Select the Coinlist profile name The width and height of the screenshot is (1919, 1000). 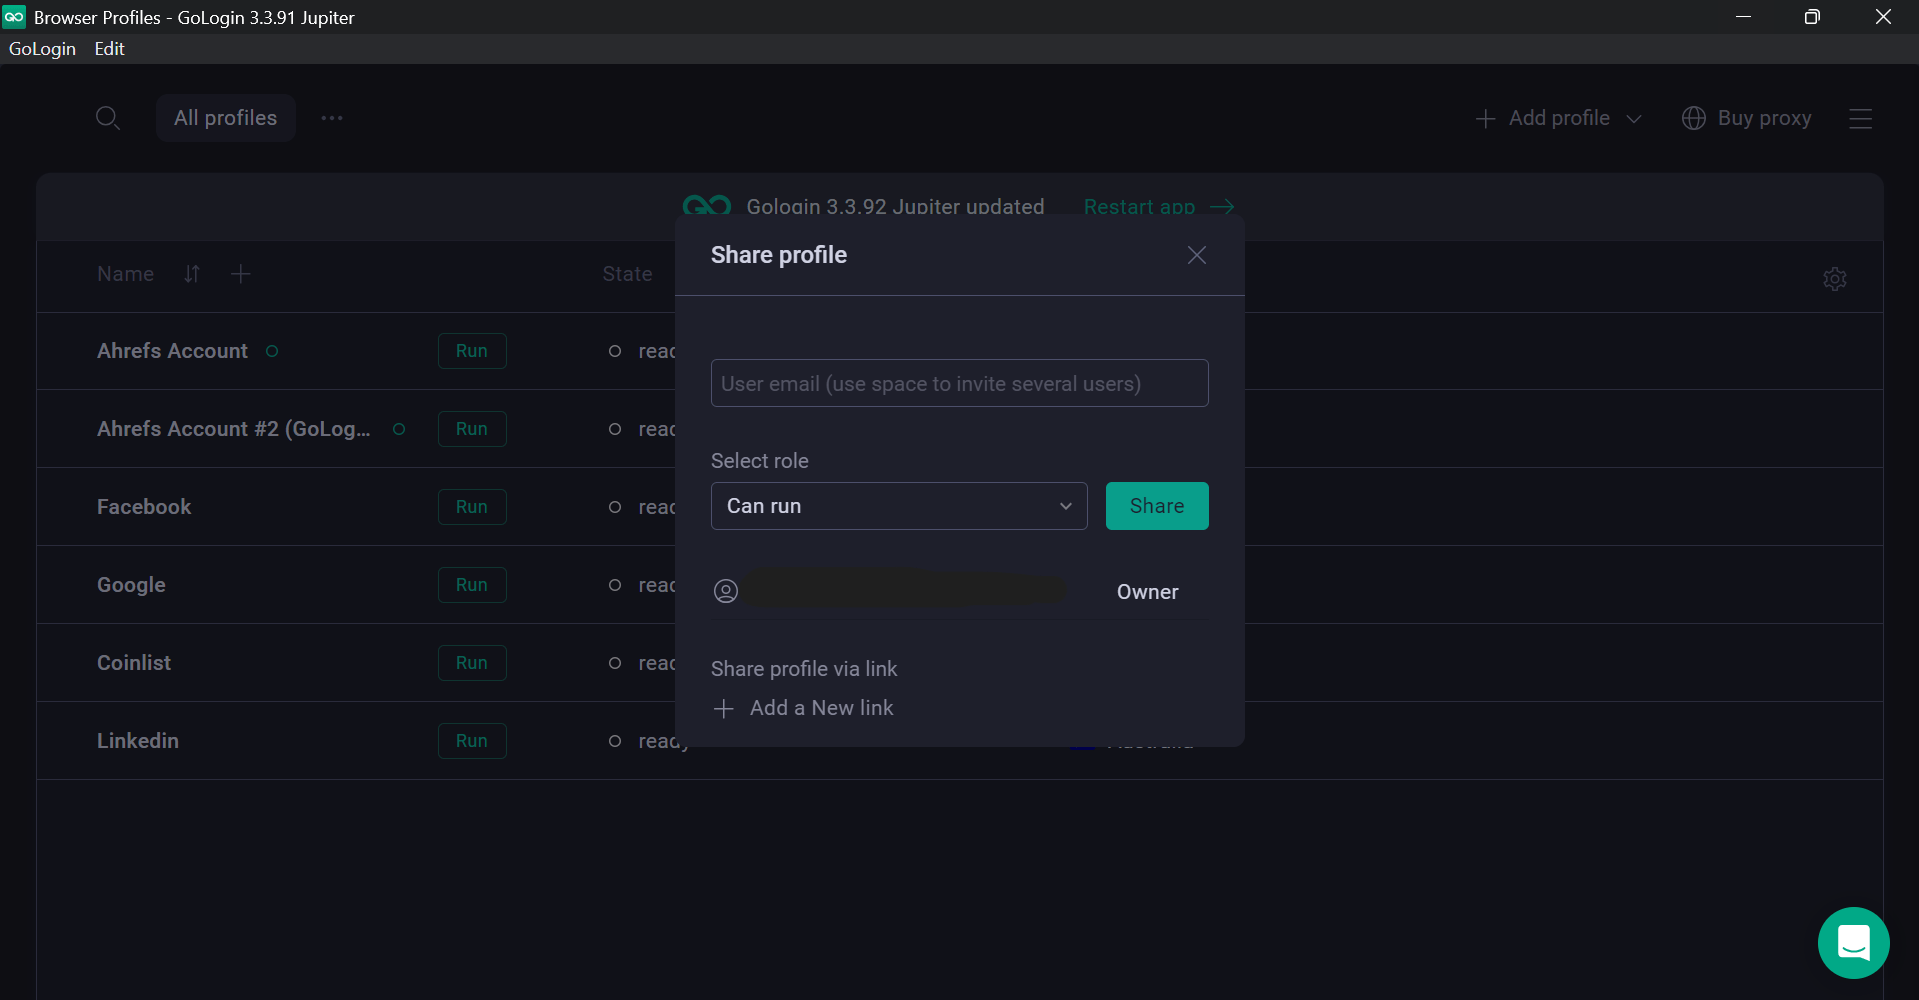coord(134,663)
